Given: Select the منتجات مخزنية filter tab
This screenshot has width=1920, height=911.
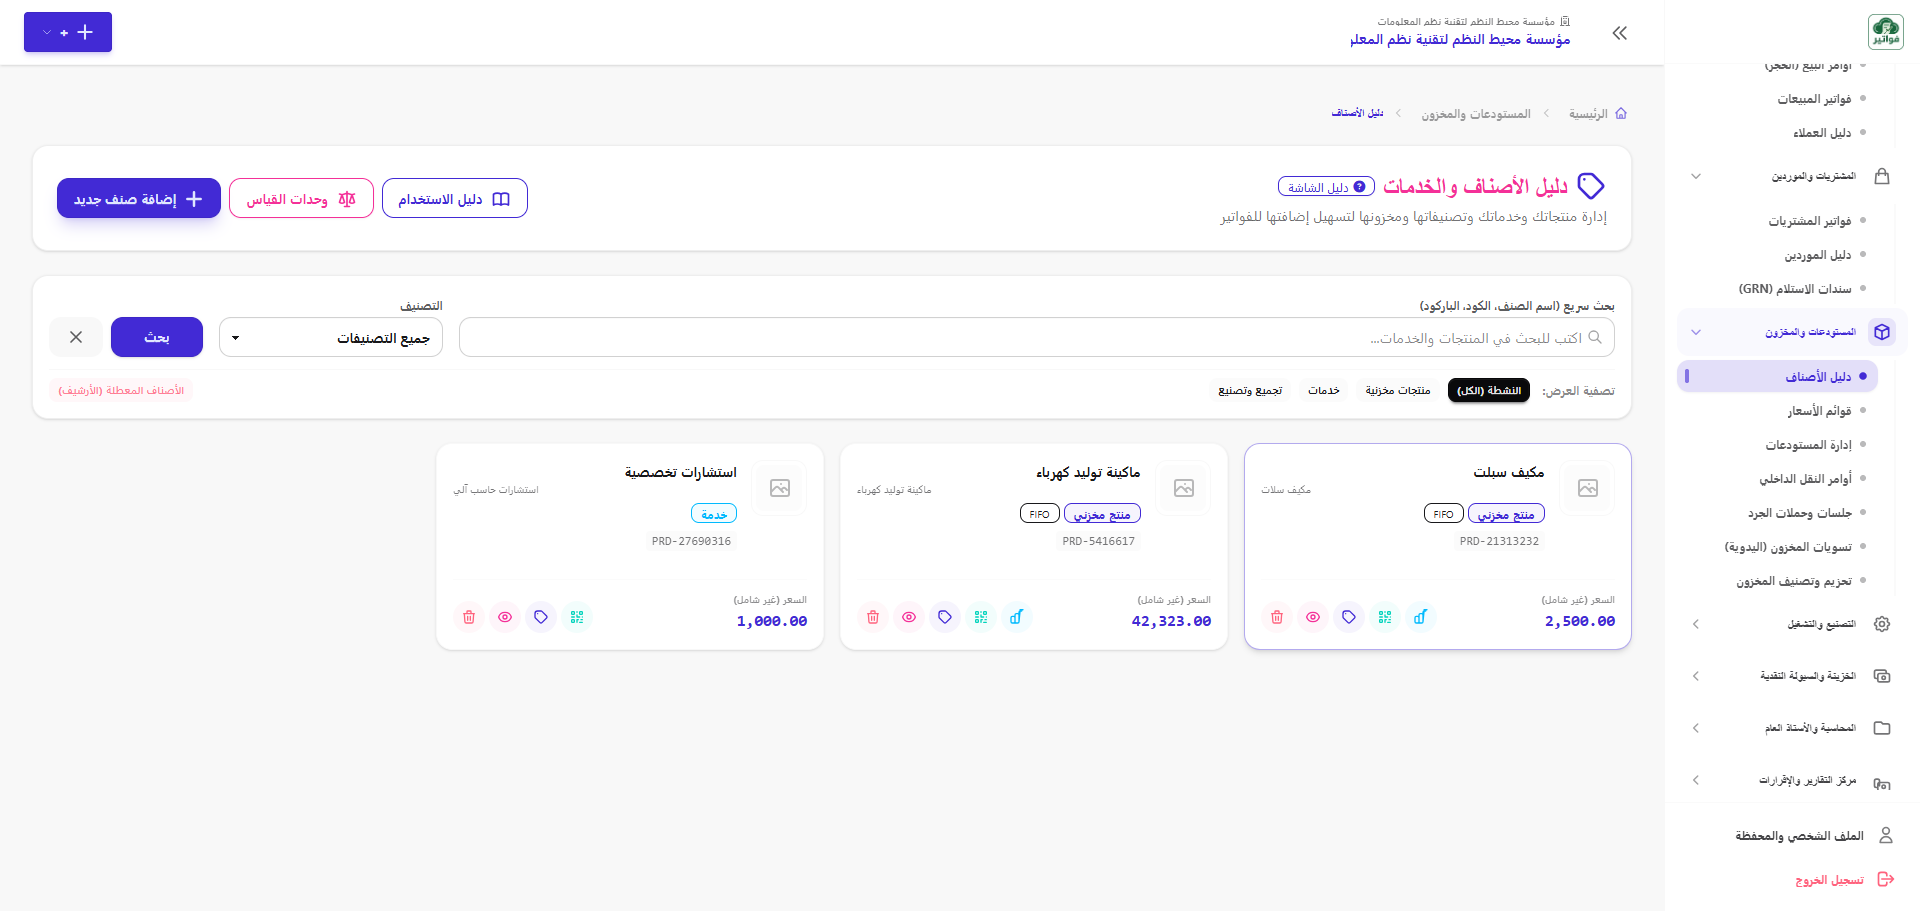Looking at the screenshot, I should point(1398,391).
